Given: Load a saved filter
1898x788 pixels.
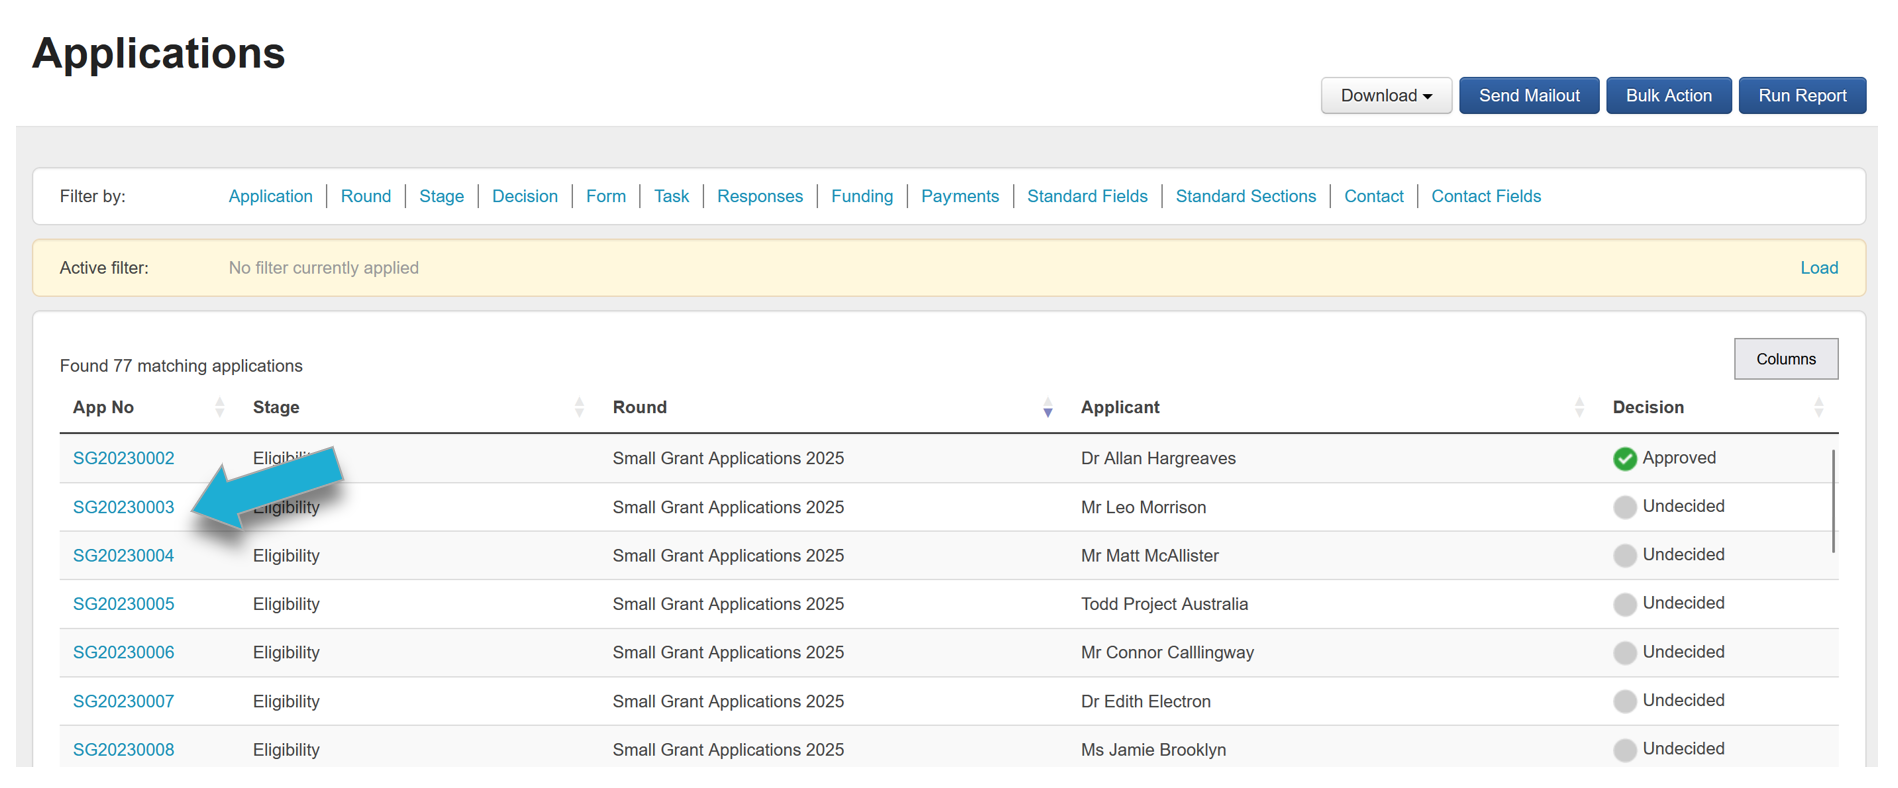Looking at the screenshot, I should tap(1818, 268).
